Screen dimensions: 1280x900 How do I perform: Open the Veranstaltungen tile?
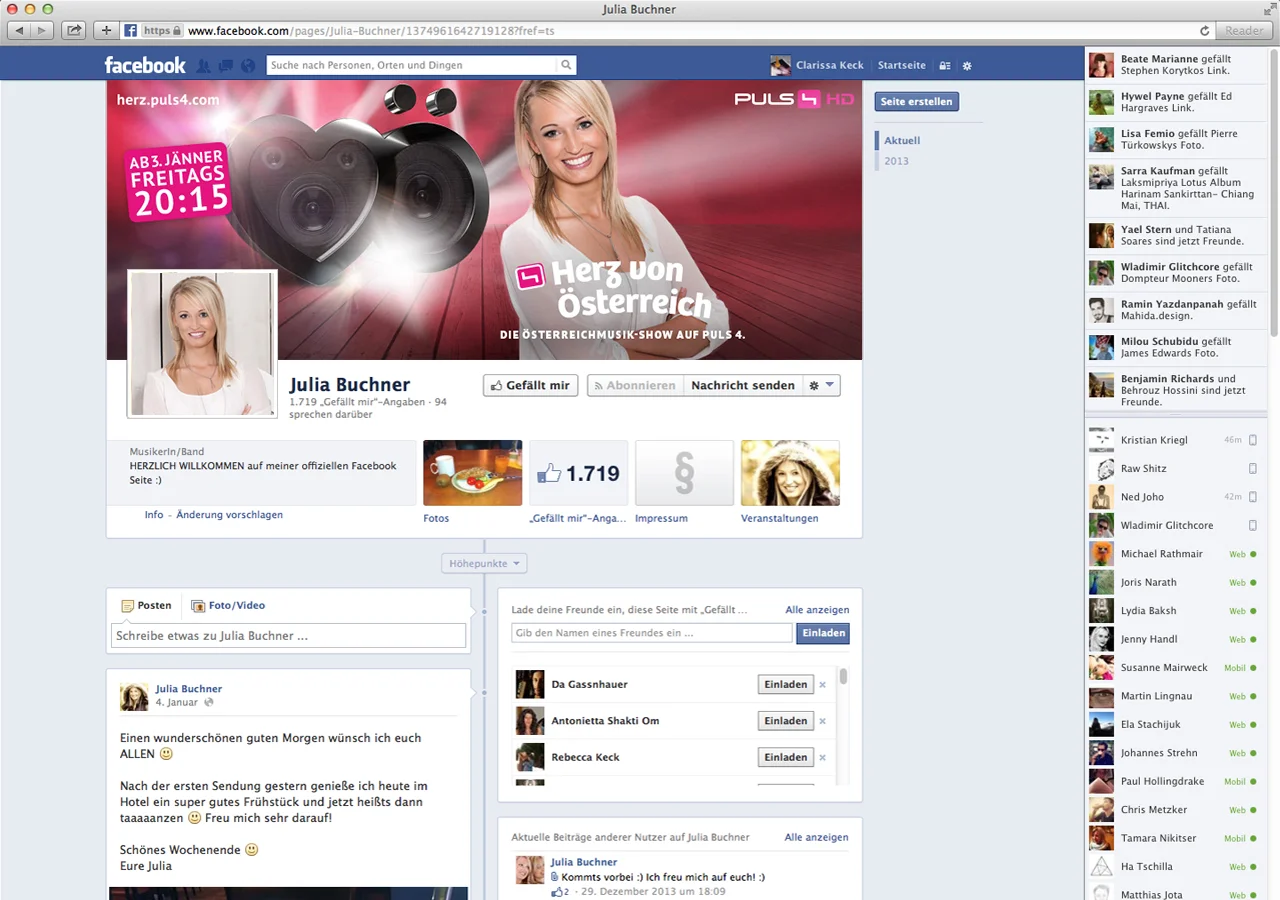tap(790, 473)
